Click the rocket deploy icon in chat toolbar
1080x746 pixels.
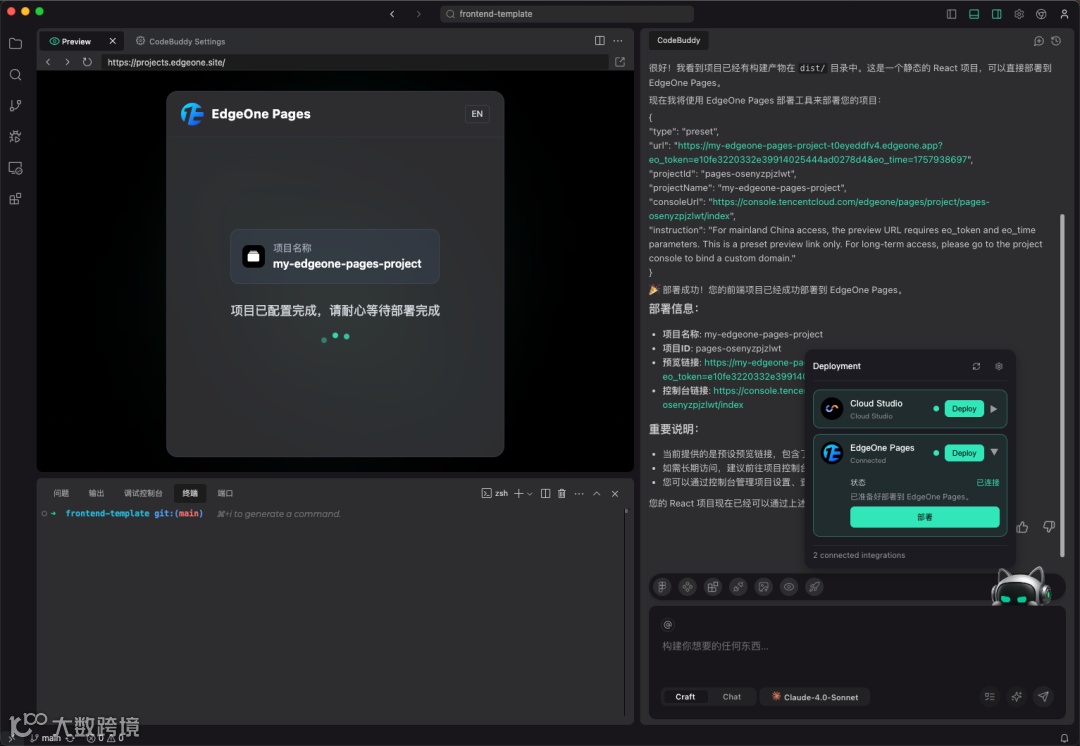pos(814,587)
